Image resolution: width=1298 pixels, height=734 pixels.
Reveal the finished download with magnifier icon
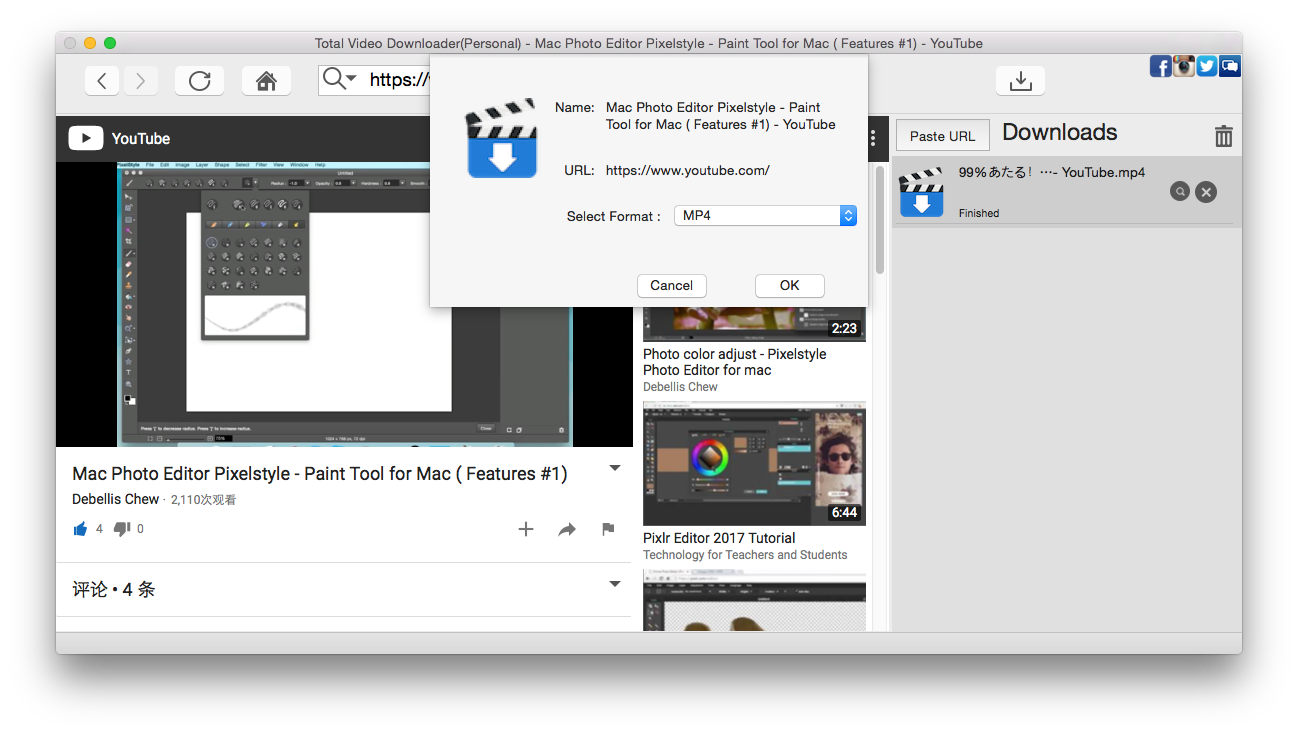pyautogui.click(x=1180, y=192)
